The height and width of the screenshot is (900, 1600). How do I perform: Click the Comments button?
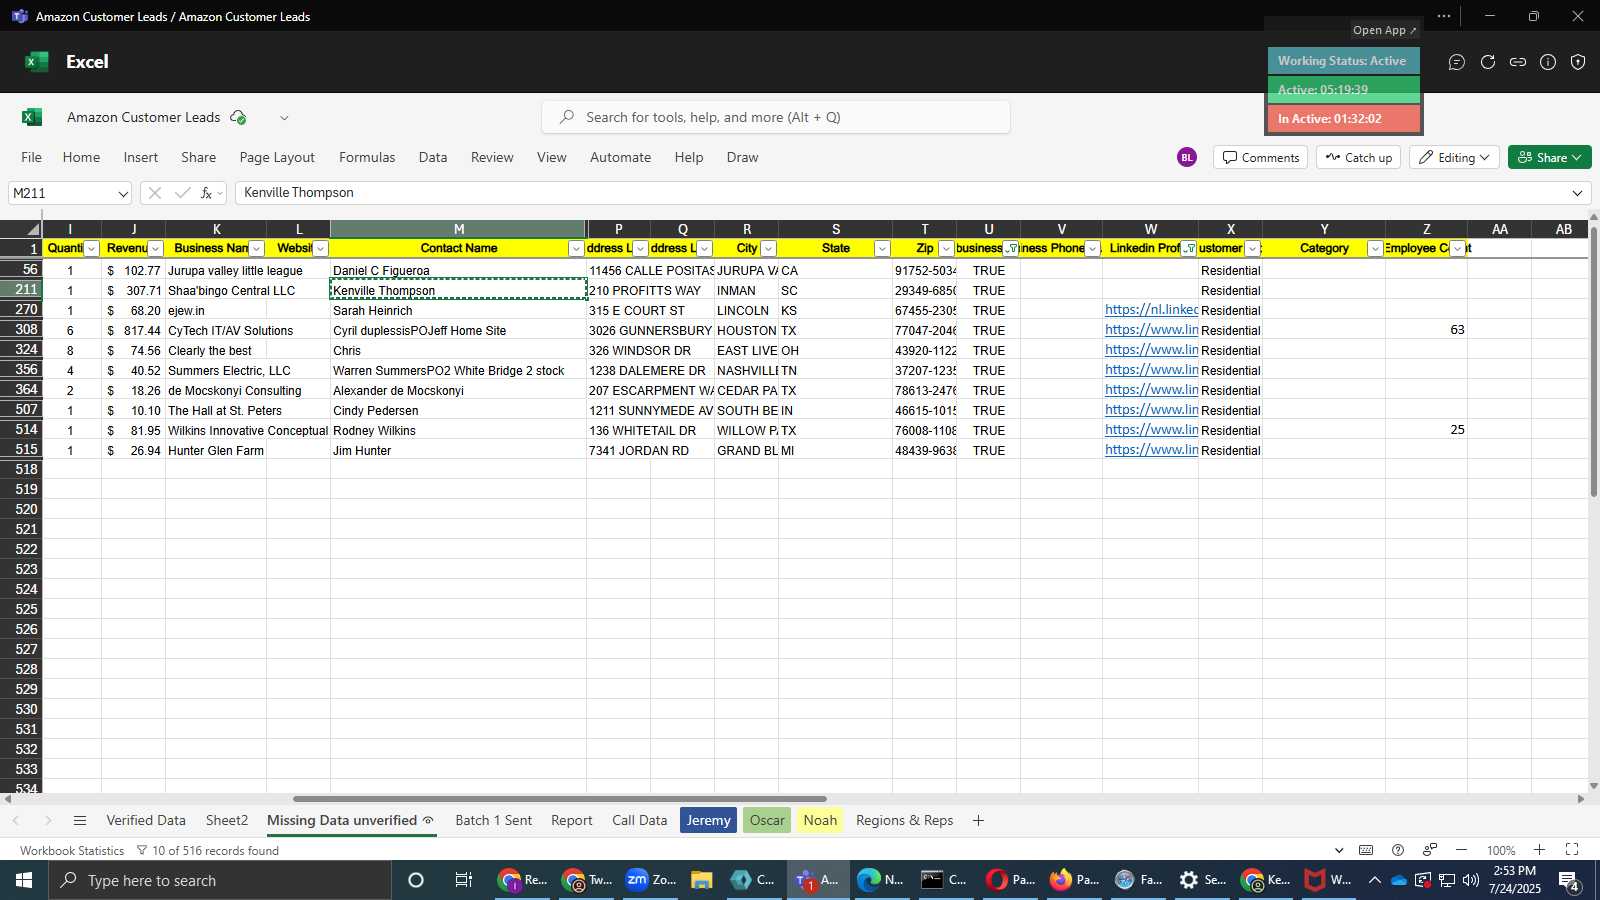point(1260,157)
